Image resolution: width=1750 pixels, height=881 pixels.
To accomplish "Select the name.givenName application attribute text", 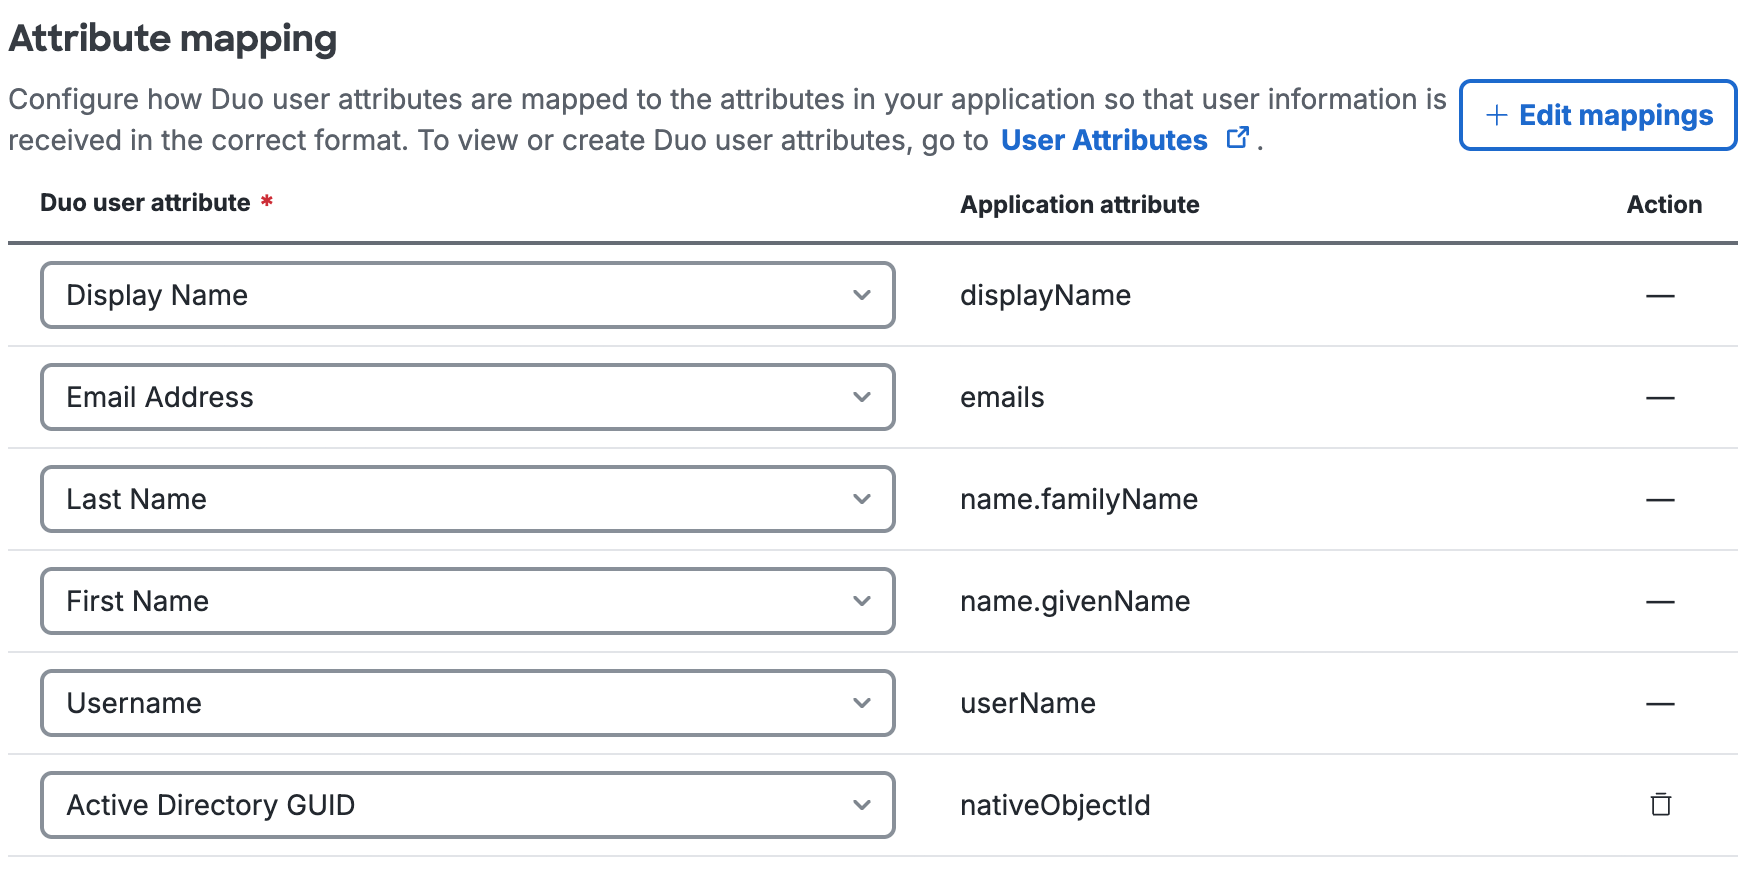I will pos(1075,601).
